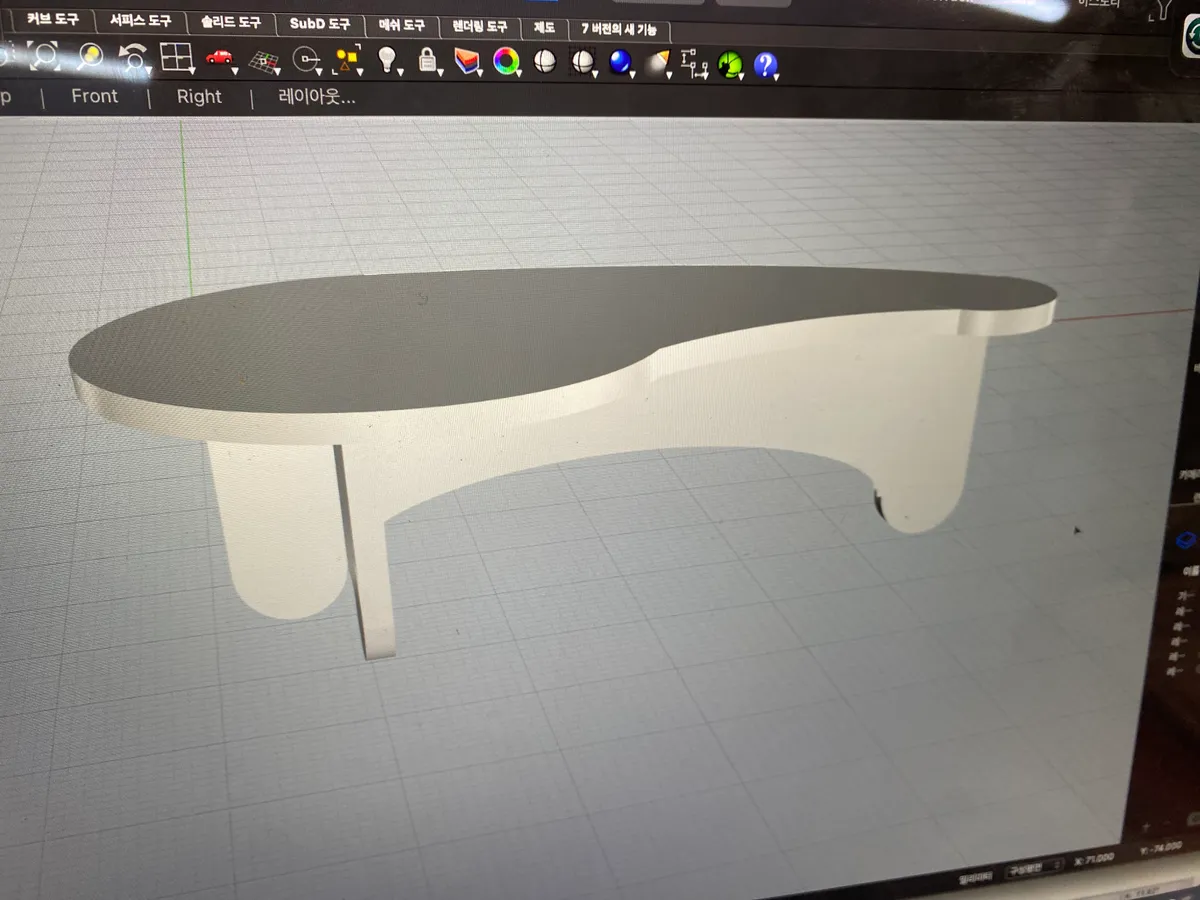Open the Layers stacked-sheets icon

467,62
